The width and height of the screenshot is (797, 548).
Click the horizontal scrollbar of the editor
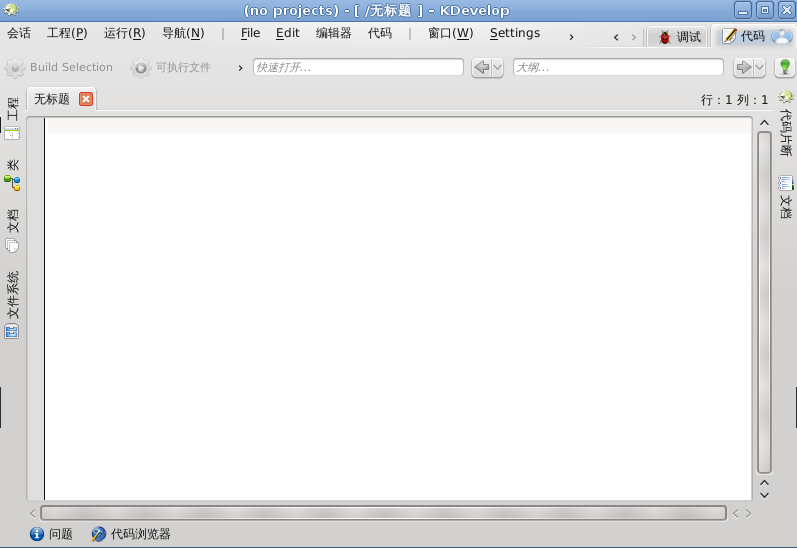pyautogui.click(x=383, y=513)
